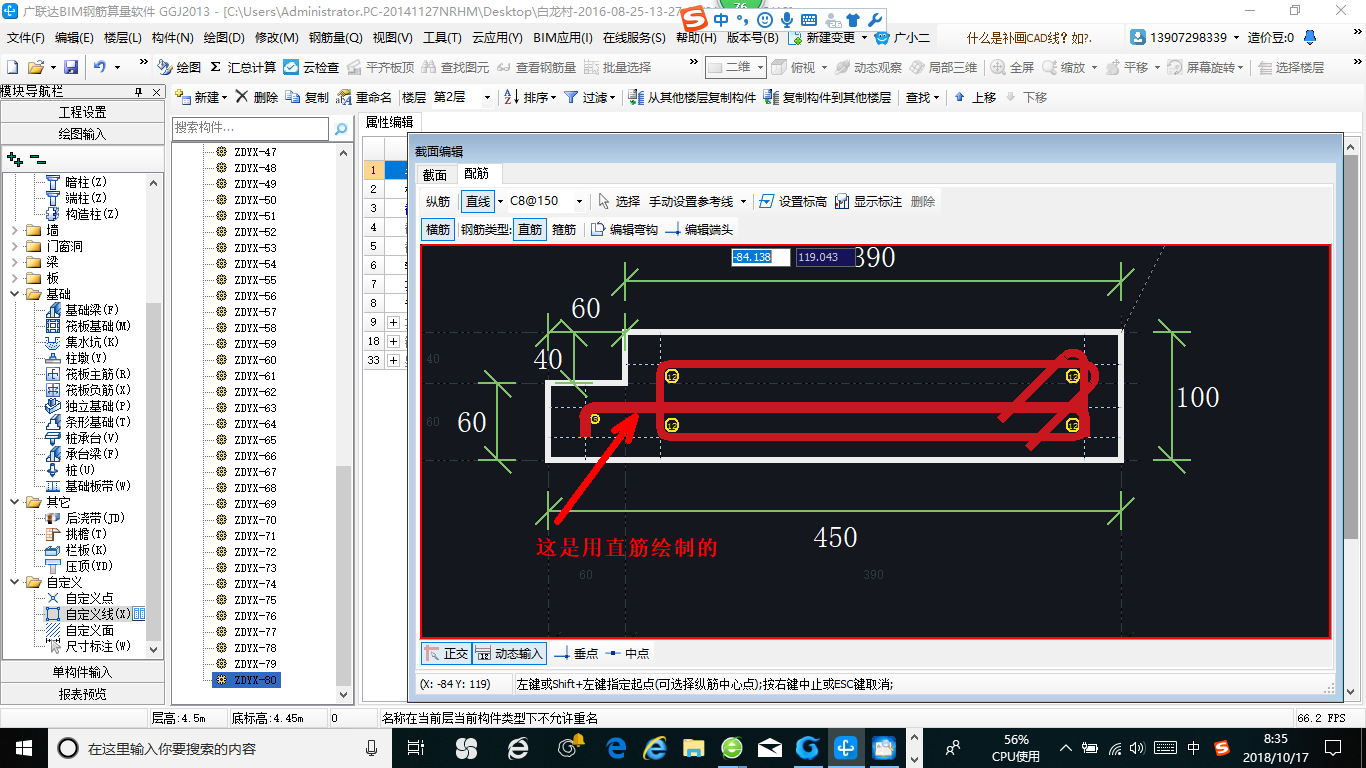Viewport: 1366px width, 768px height.
Task: Open the 查找 find dropdown
Action: click(x=922, y=97)
